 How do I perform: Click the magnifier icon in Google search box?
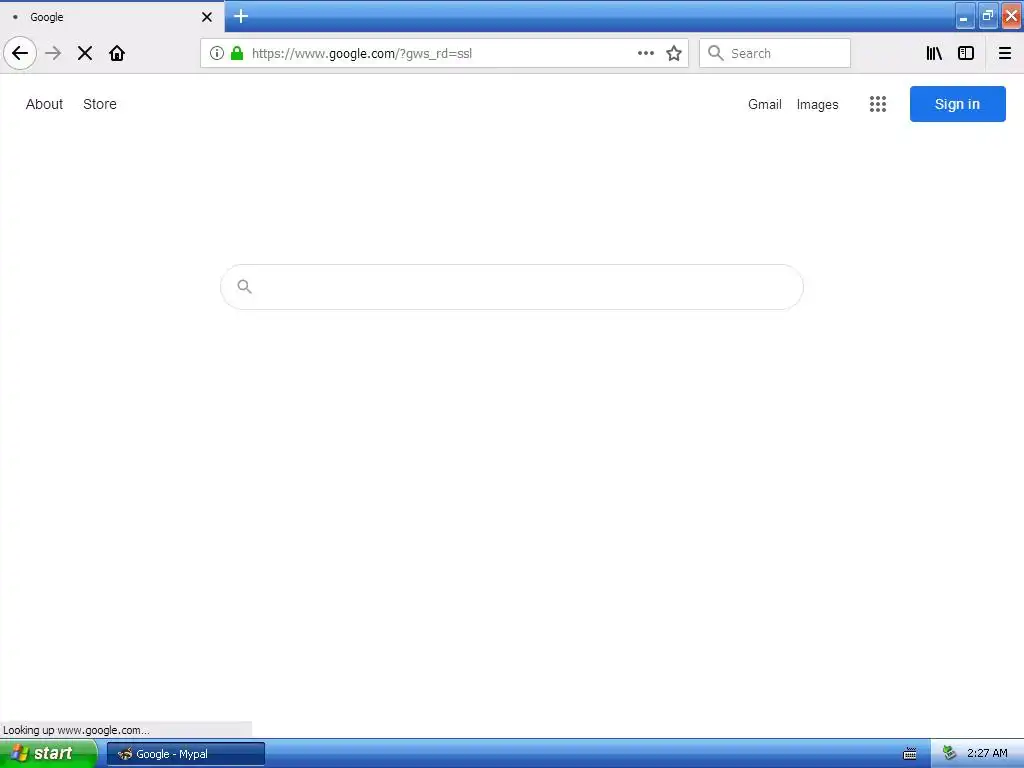click(x=244, y=287)
